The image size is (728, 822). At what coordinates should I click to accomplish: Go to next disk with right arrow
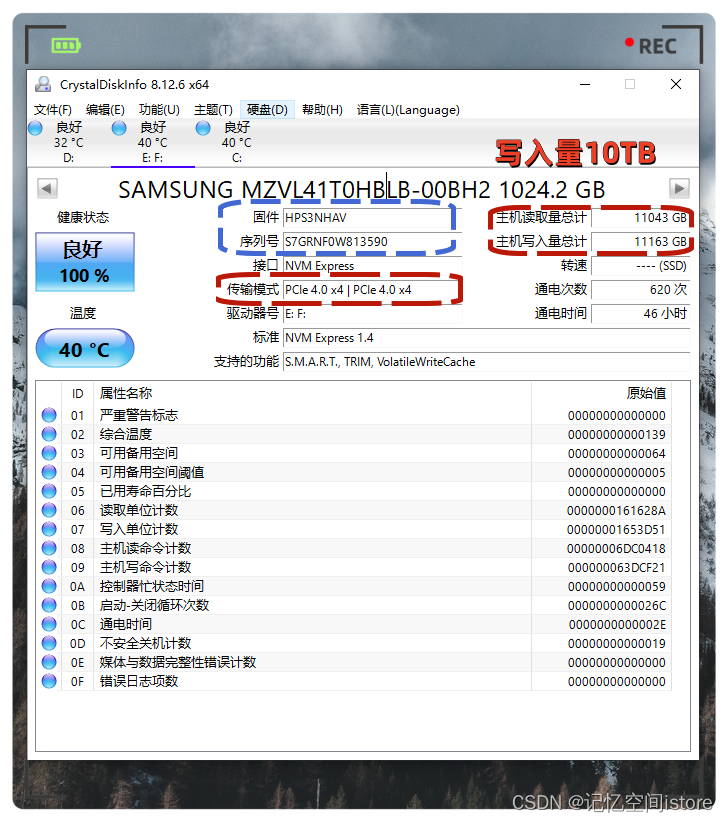click(679, 188)
